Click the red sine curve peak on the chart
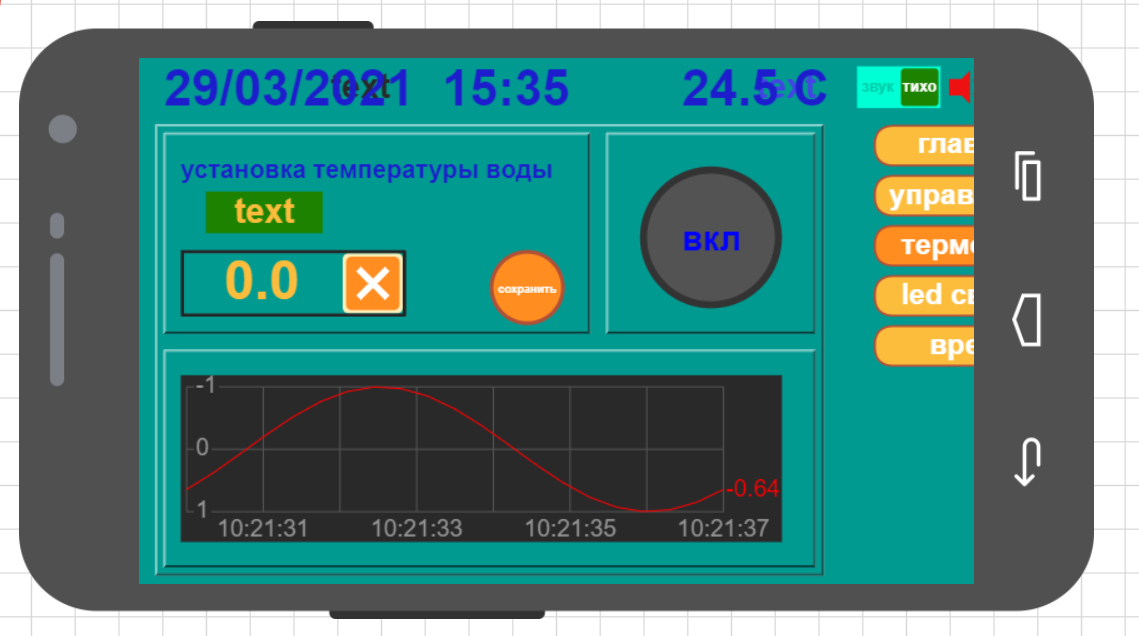The width and height of the screenshot is (1139, 636). [377, 387]
